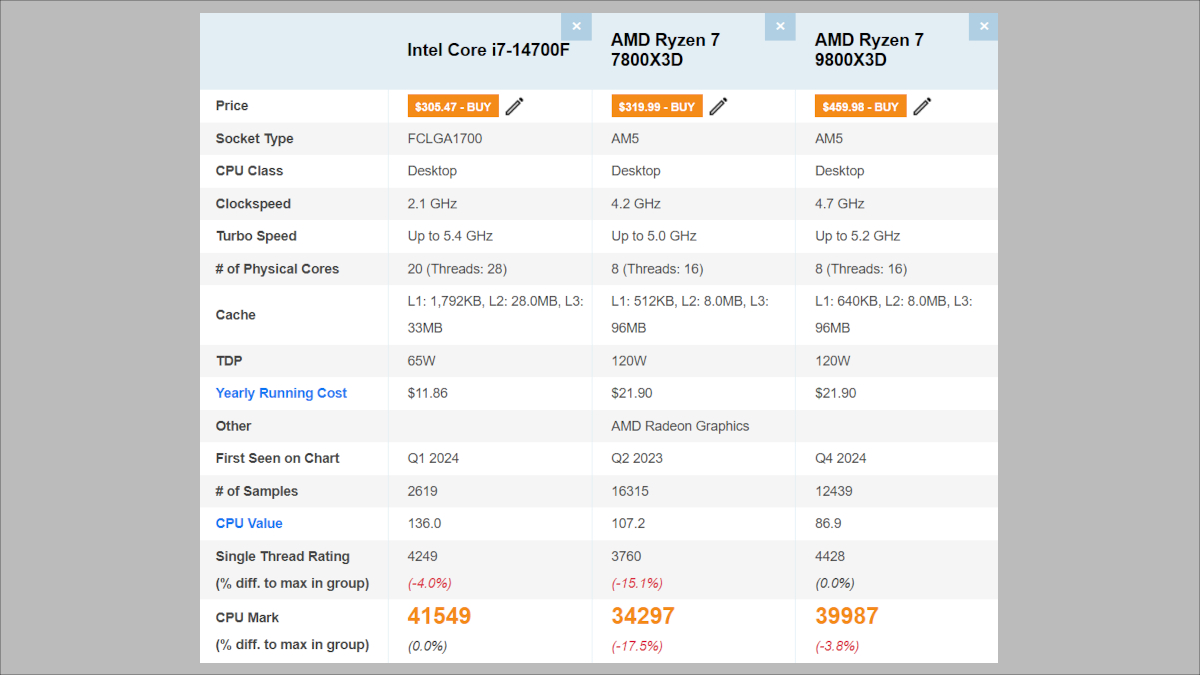Remove AMD Ryzen 7 7800X3D column
1200x675 pixels.
click(780, 27)
